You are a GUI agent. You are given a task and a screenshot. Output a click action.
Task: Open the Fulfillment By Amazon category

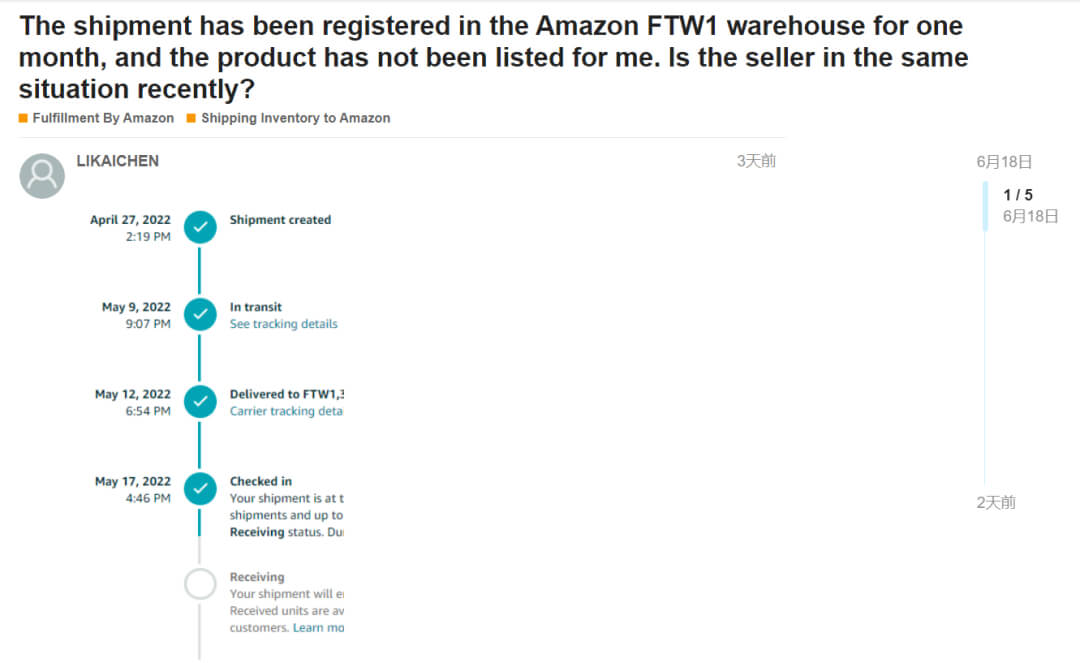pyautogui.click(x=103, y=118)
